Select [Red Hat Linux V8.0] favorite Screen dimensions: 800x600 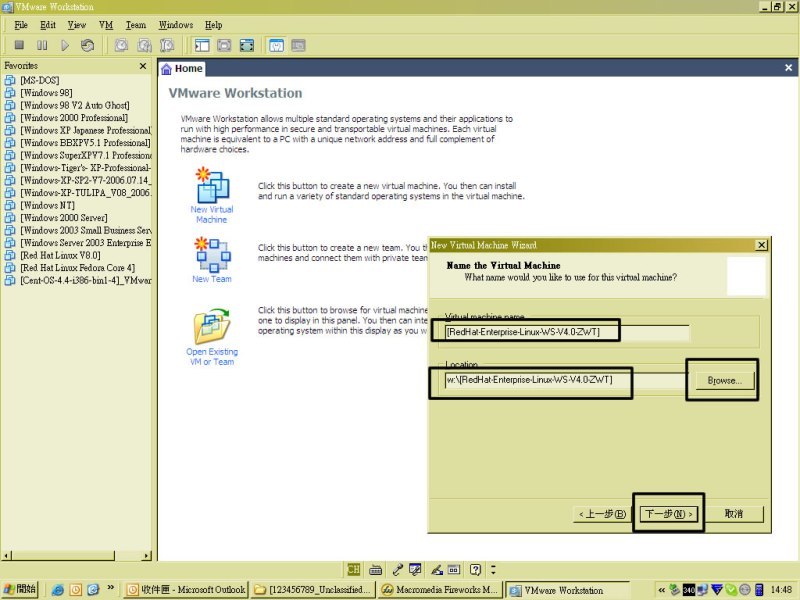[x=60, y=255]
